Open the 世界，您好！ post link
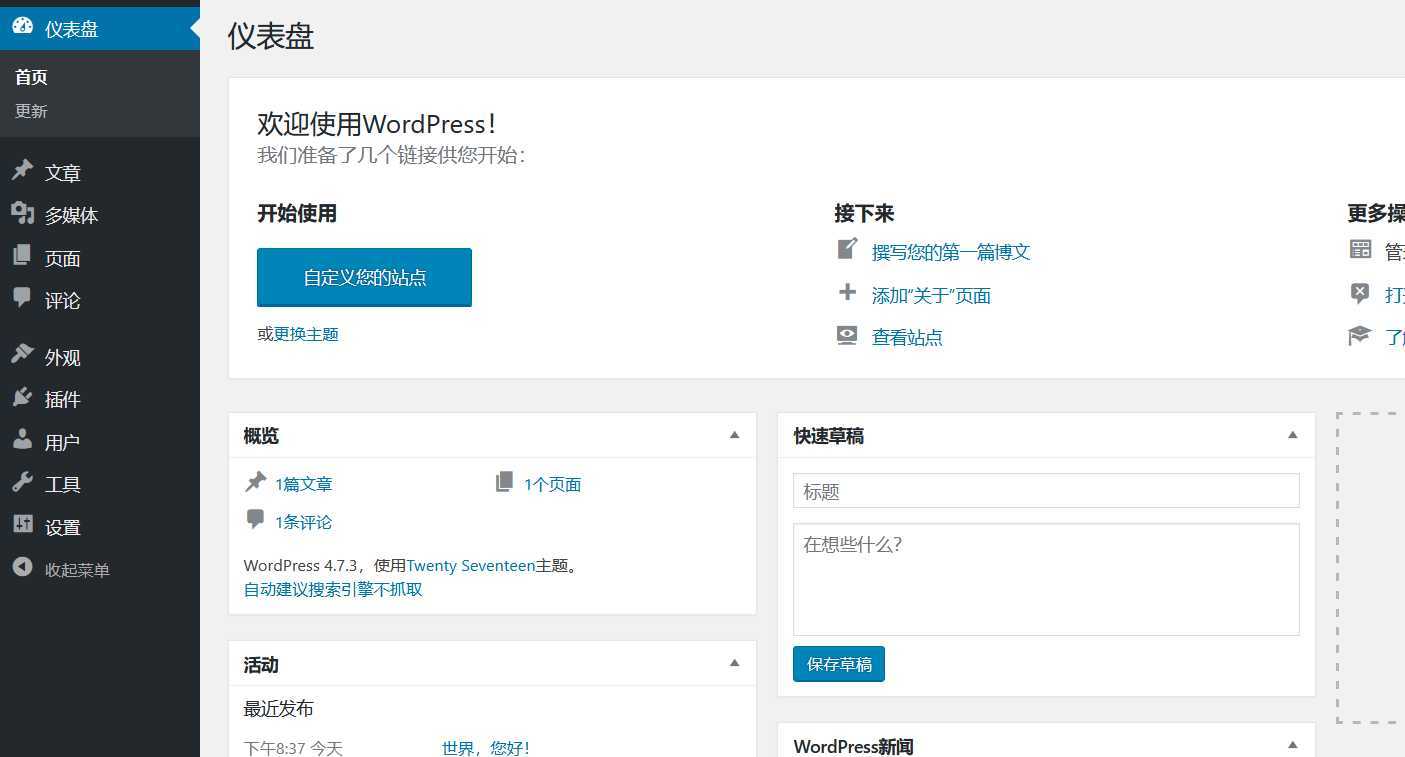 pyautogui.click(x=486, y=748)
